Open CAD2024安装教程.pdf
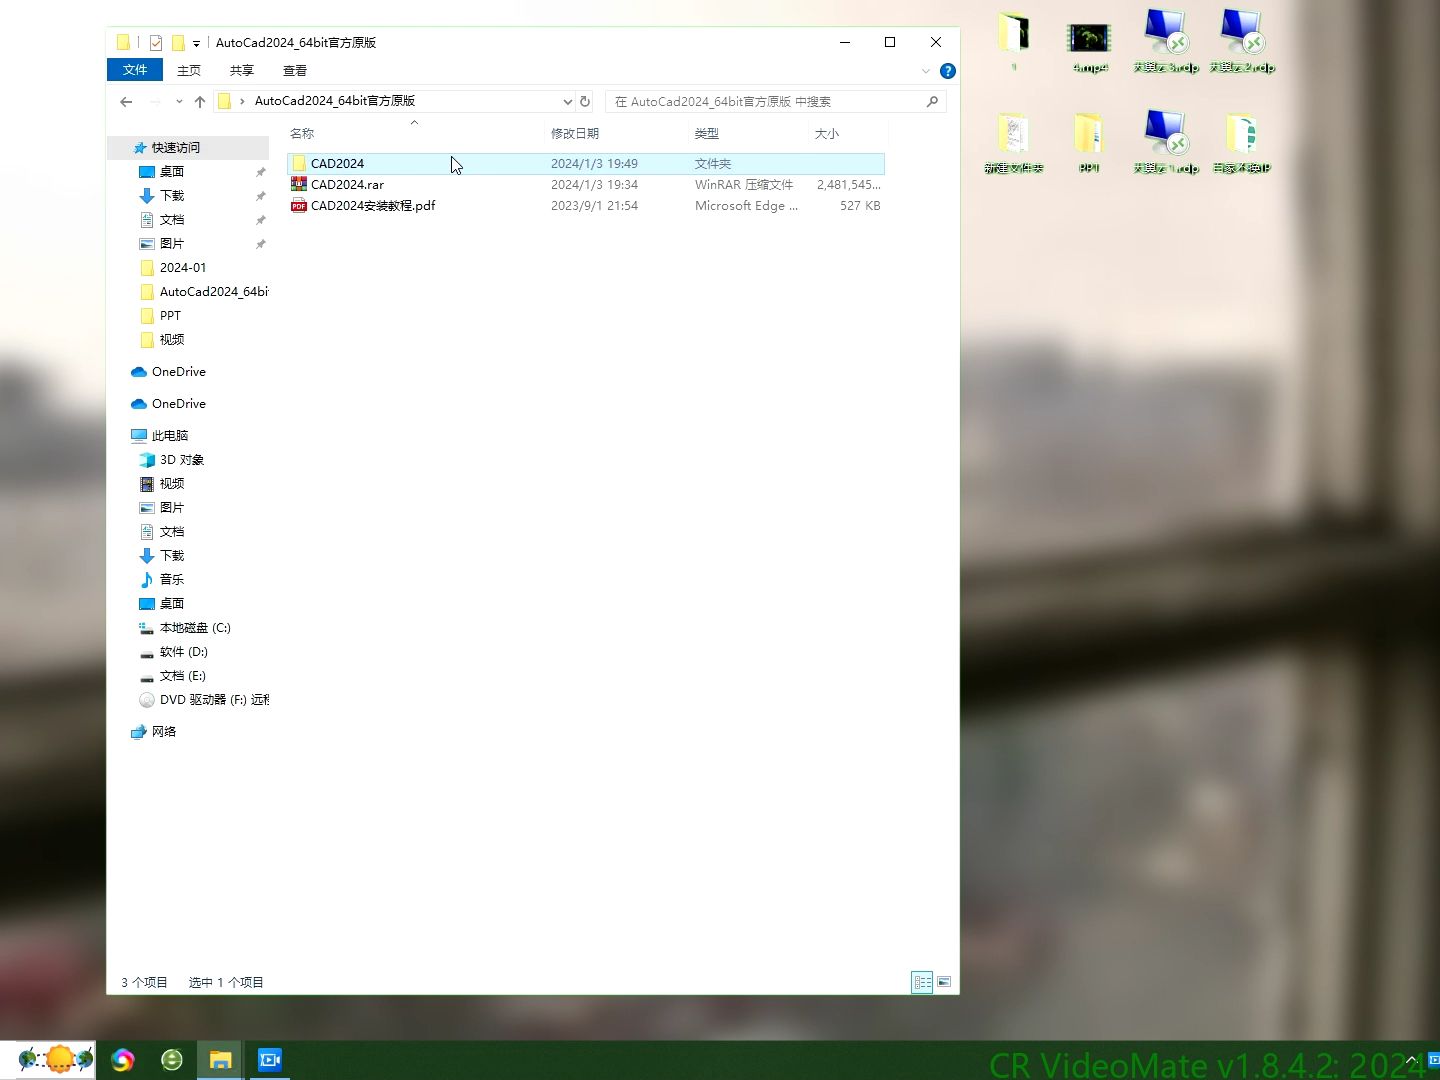Image resolution: width=1440 pixels, height=1080 pixels. point(373,205)
